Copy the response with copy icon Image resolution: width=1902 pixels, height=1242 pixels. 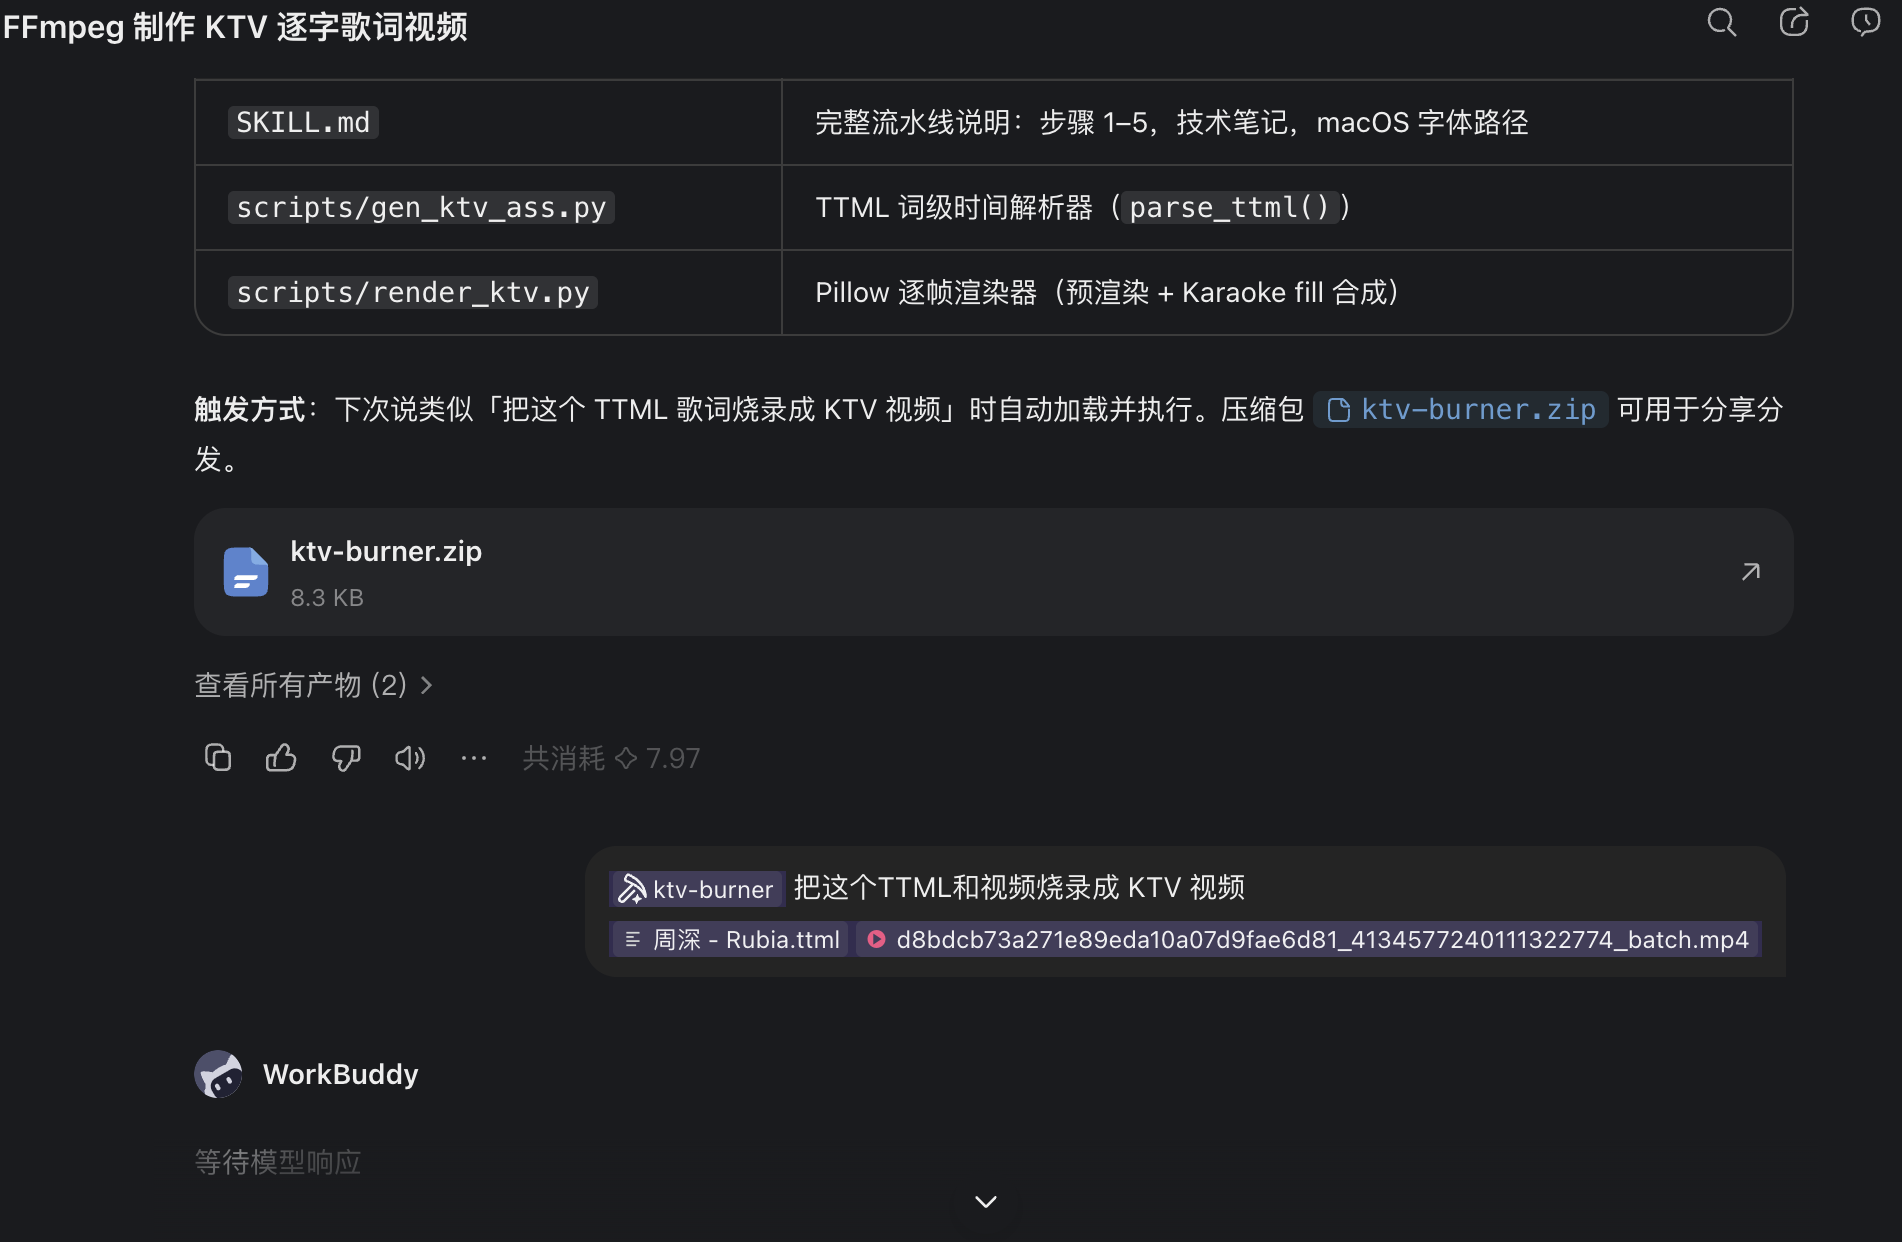218,758
